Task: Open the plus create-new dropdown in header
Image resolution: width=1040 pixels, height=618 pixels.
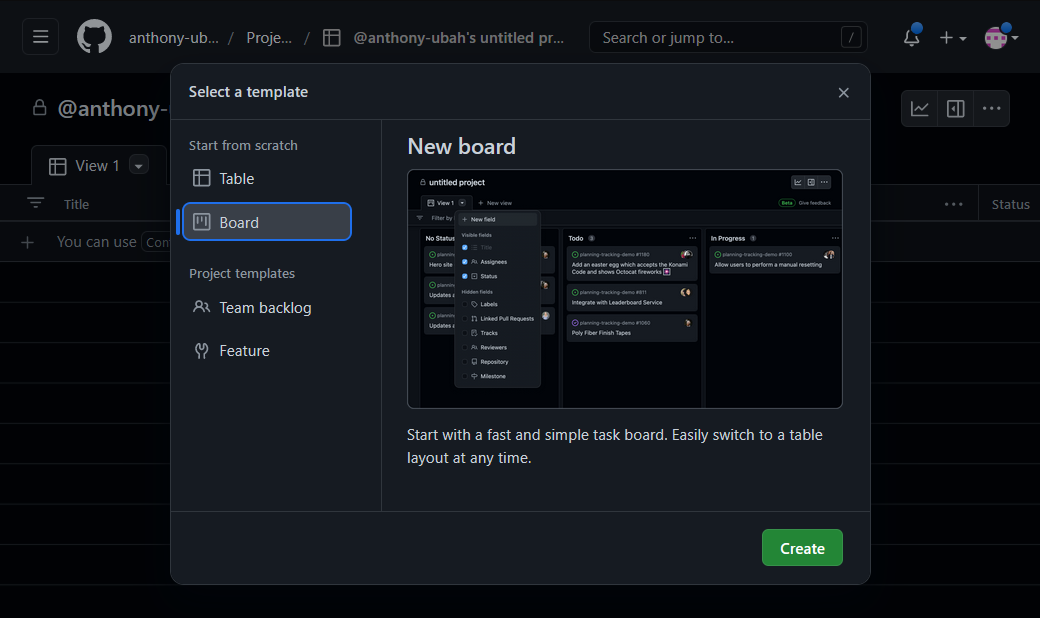Action: tap(952, 38)
